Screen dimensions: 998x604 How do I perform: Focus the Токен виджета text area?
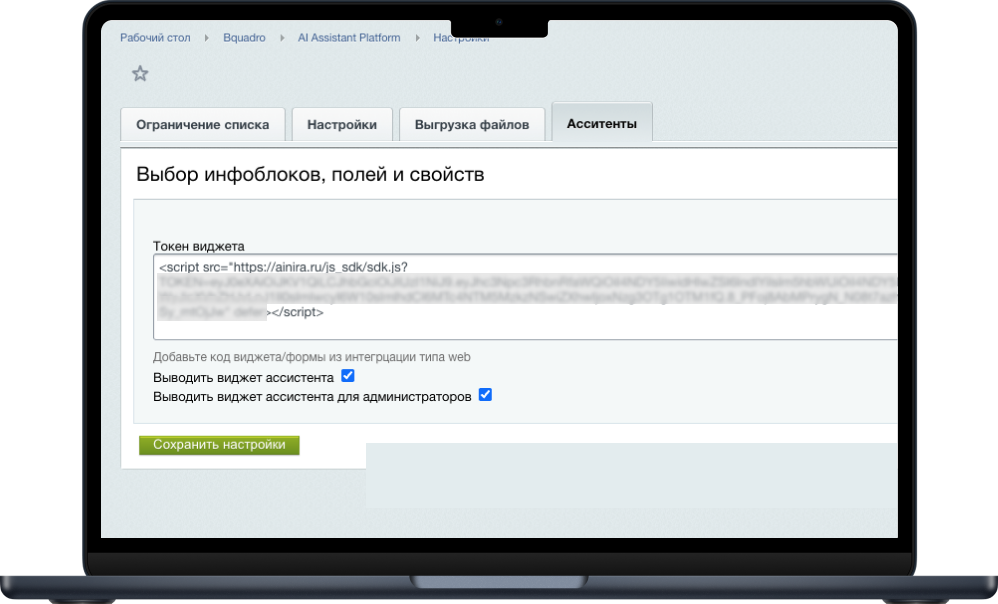coord(525,297)
